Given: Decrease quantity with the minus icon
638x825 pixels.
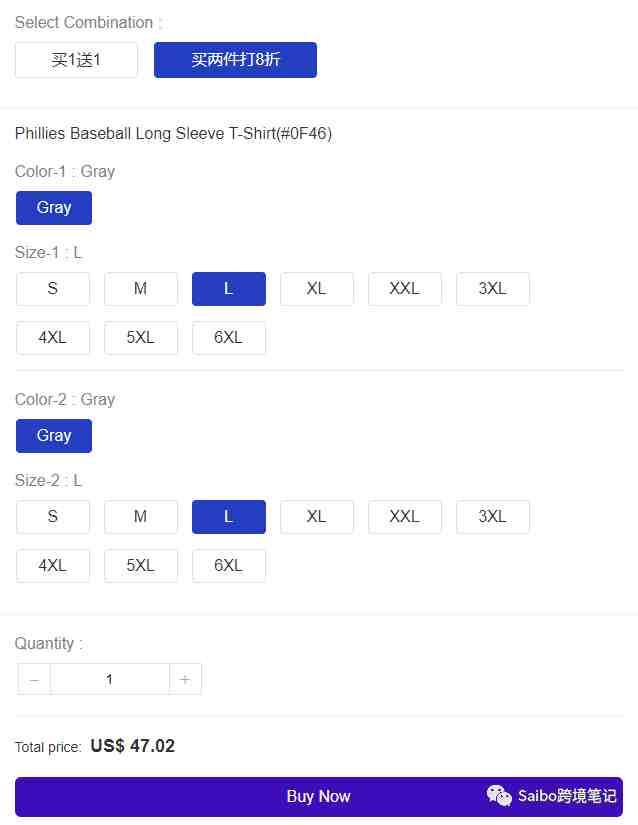Looking at the screenshot, I should pyautogui.click(x=34, y=679).
